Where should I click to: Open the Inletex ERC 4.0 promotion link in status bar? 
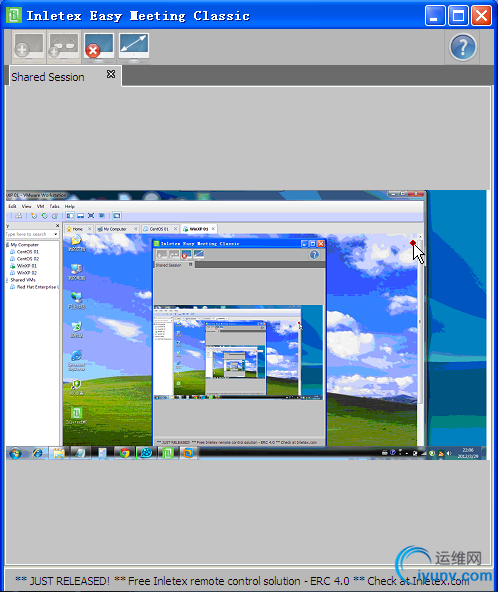click(x=242, y=581)
